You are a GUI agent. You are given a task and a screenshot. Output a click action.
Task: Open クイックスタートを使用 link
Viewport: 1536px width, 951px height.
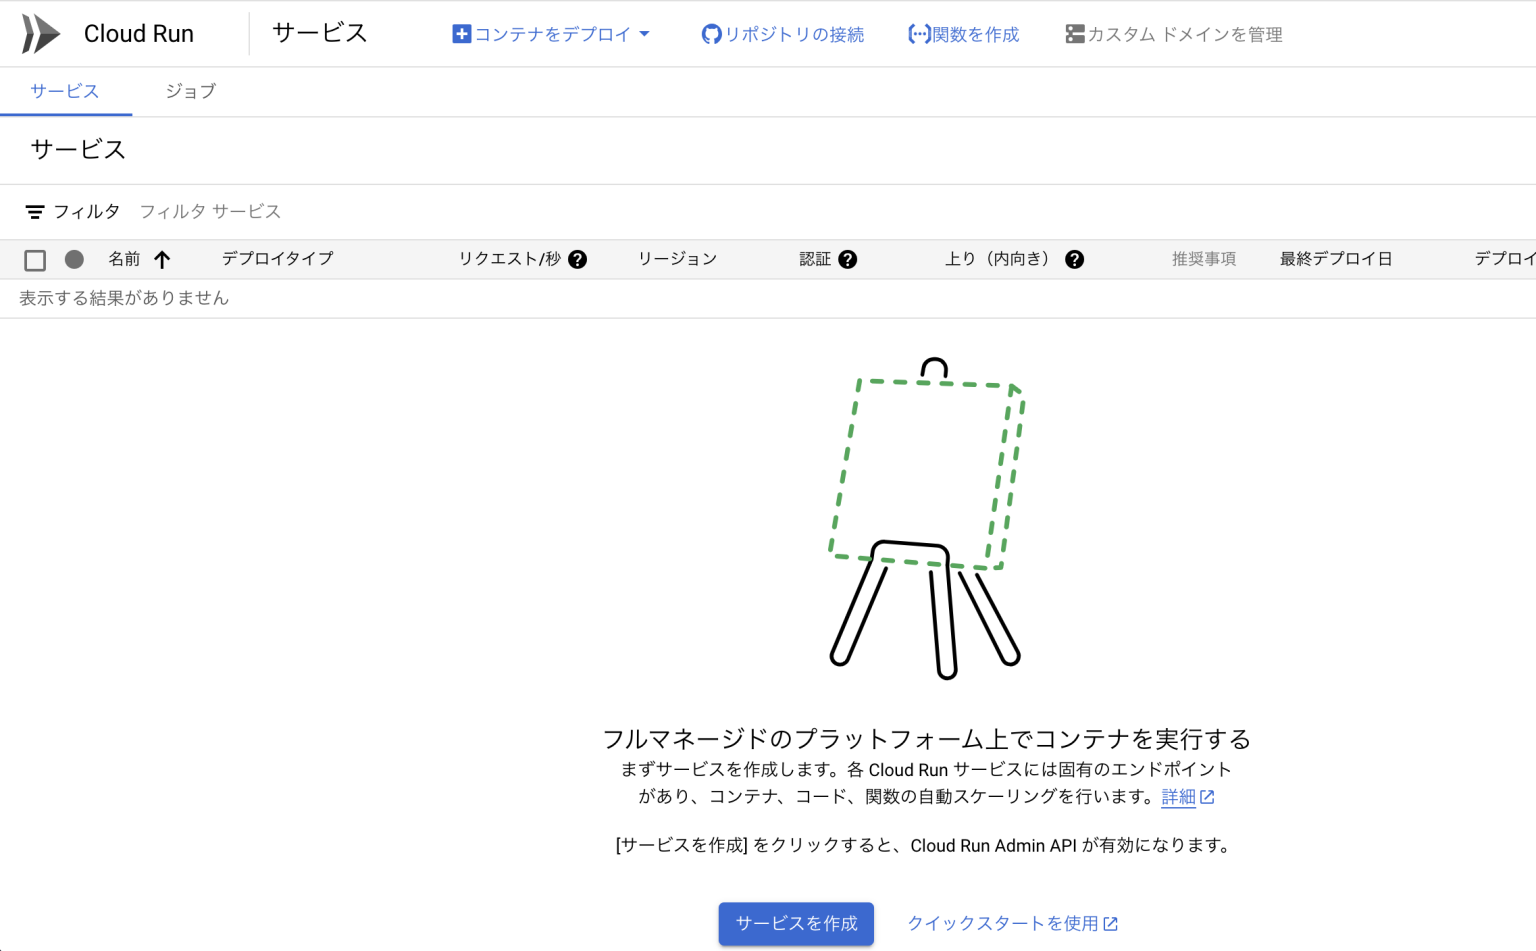coord(1011,923)
